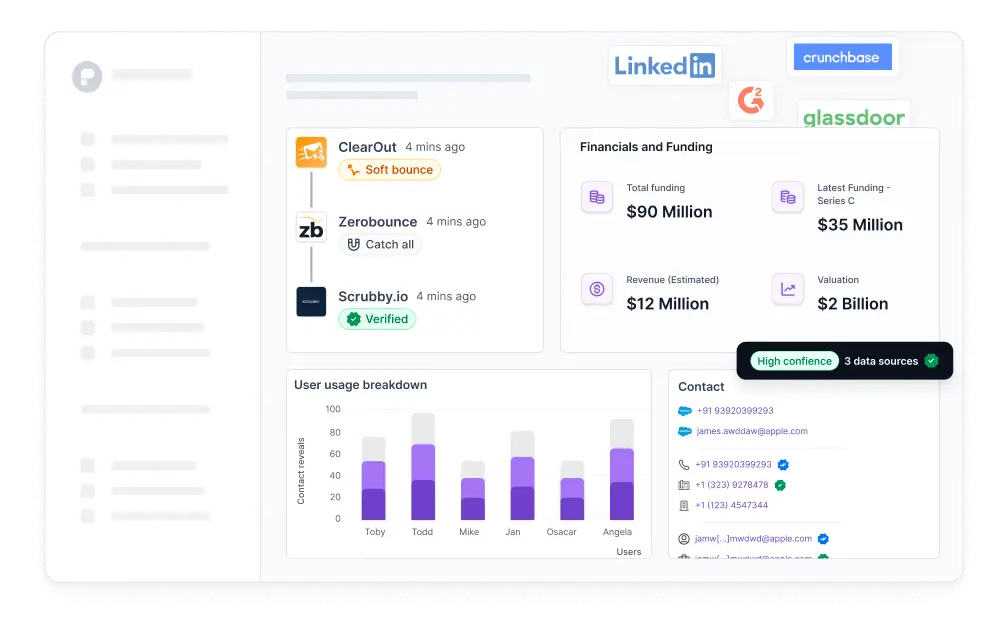Image resolution: width=1008 pixels, height=640 pixels.
Task: Click the +1 (323) 9278478 phone number
Action: [x=731, y=485]
